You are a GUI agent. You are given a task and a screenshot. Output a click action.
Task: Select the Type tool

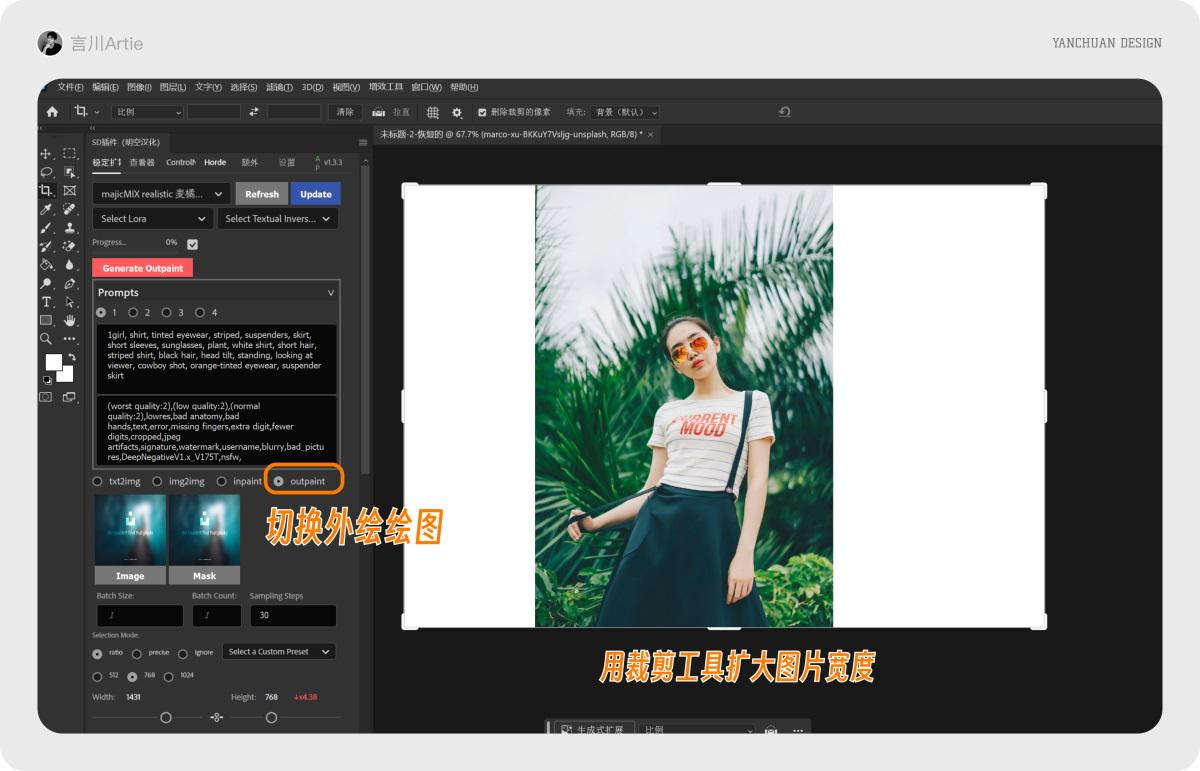45,301
